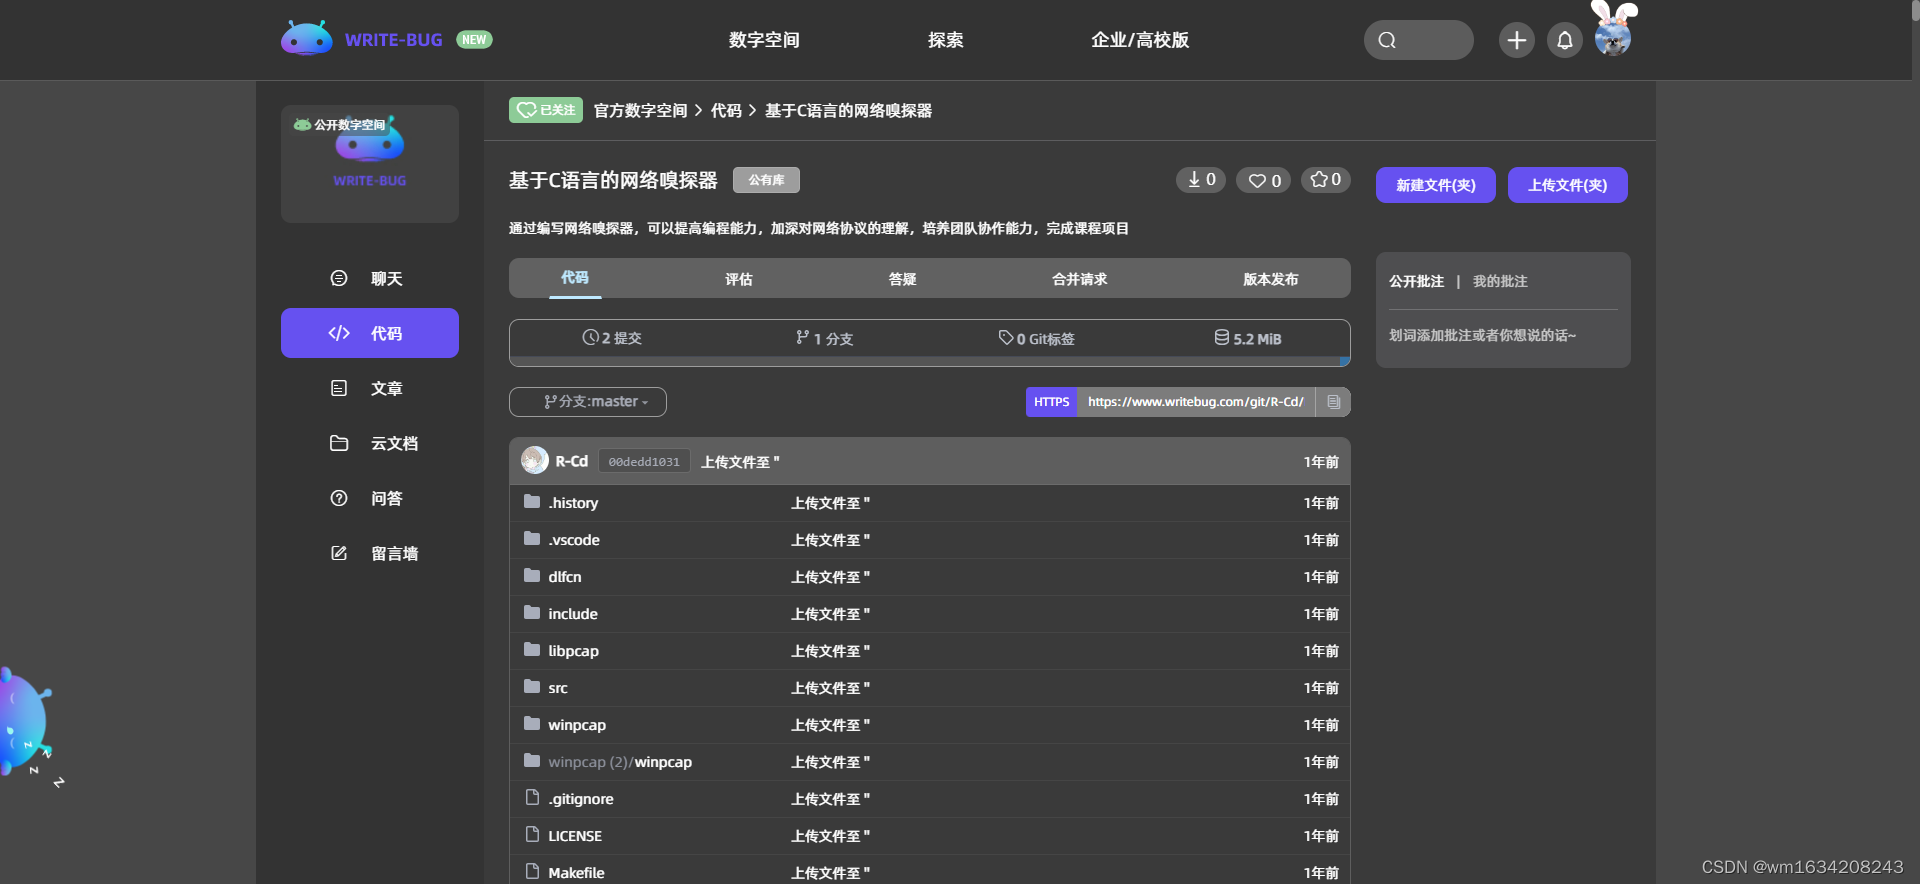Select 代码 in the sidebar

tap(370, 333)
